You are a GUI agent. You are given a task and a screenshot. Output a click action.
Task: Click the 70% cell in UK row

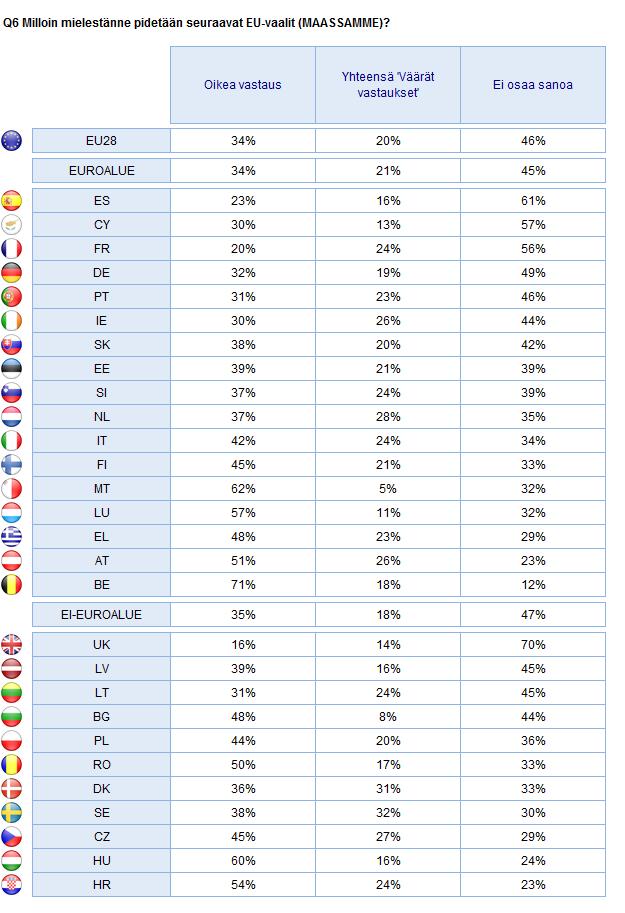tap(533, 645)
